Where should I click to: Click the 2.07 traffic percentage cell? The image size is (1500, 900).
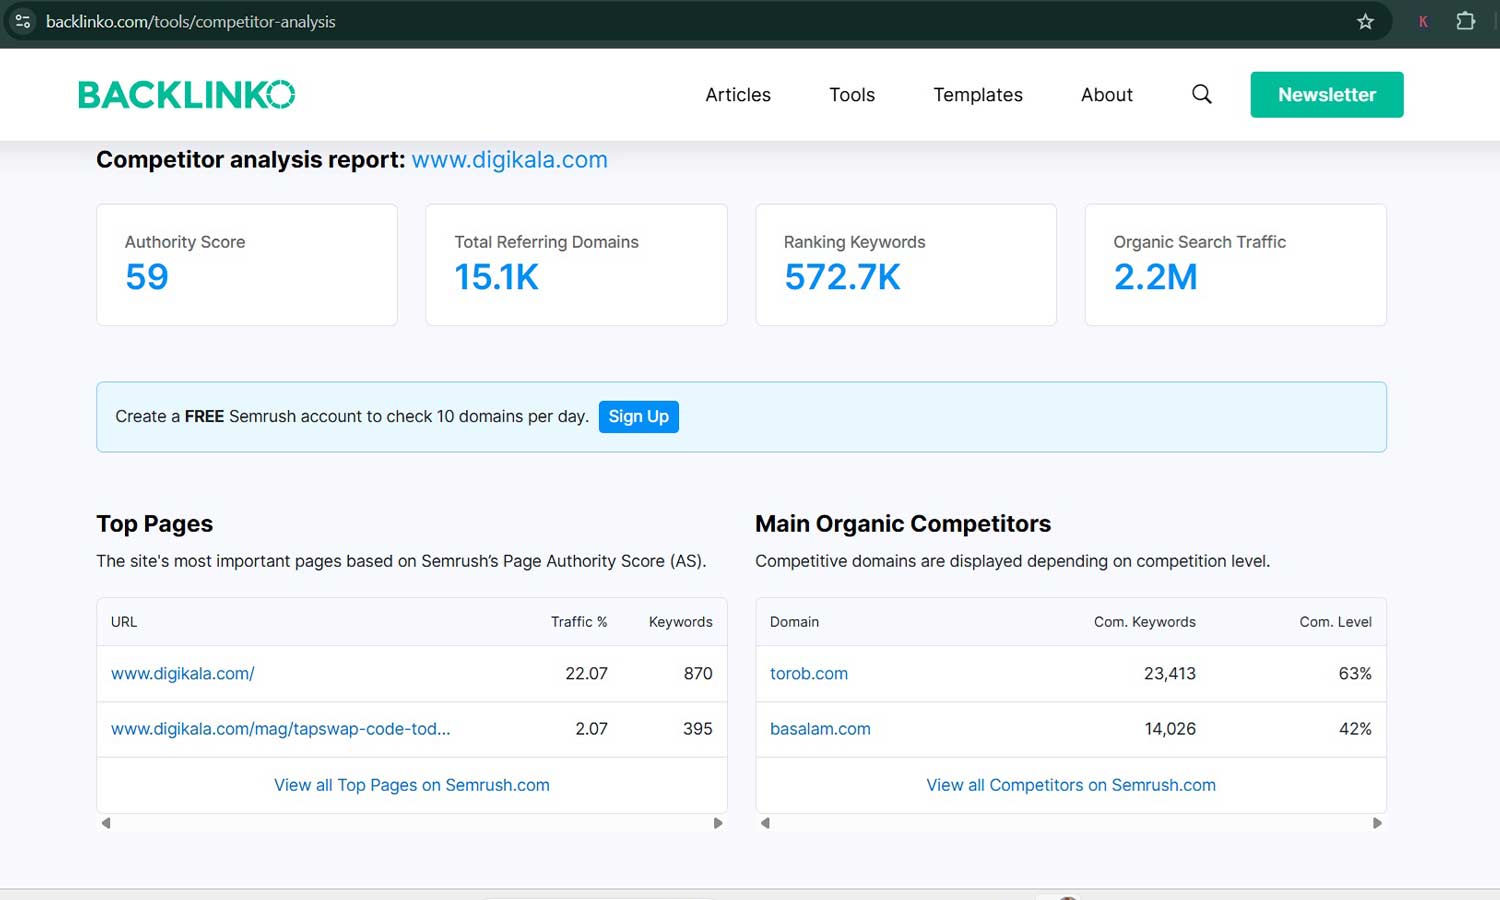592,729
